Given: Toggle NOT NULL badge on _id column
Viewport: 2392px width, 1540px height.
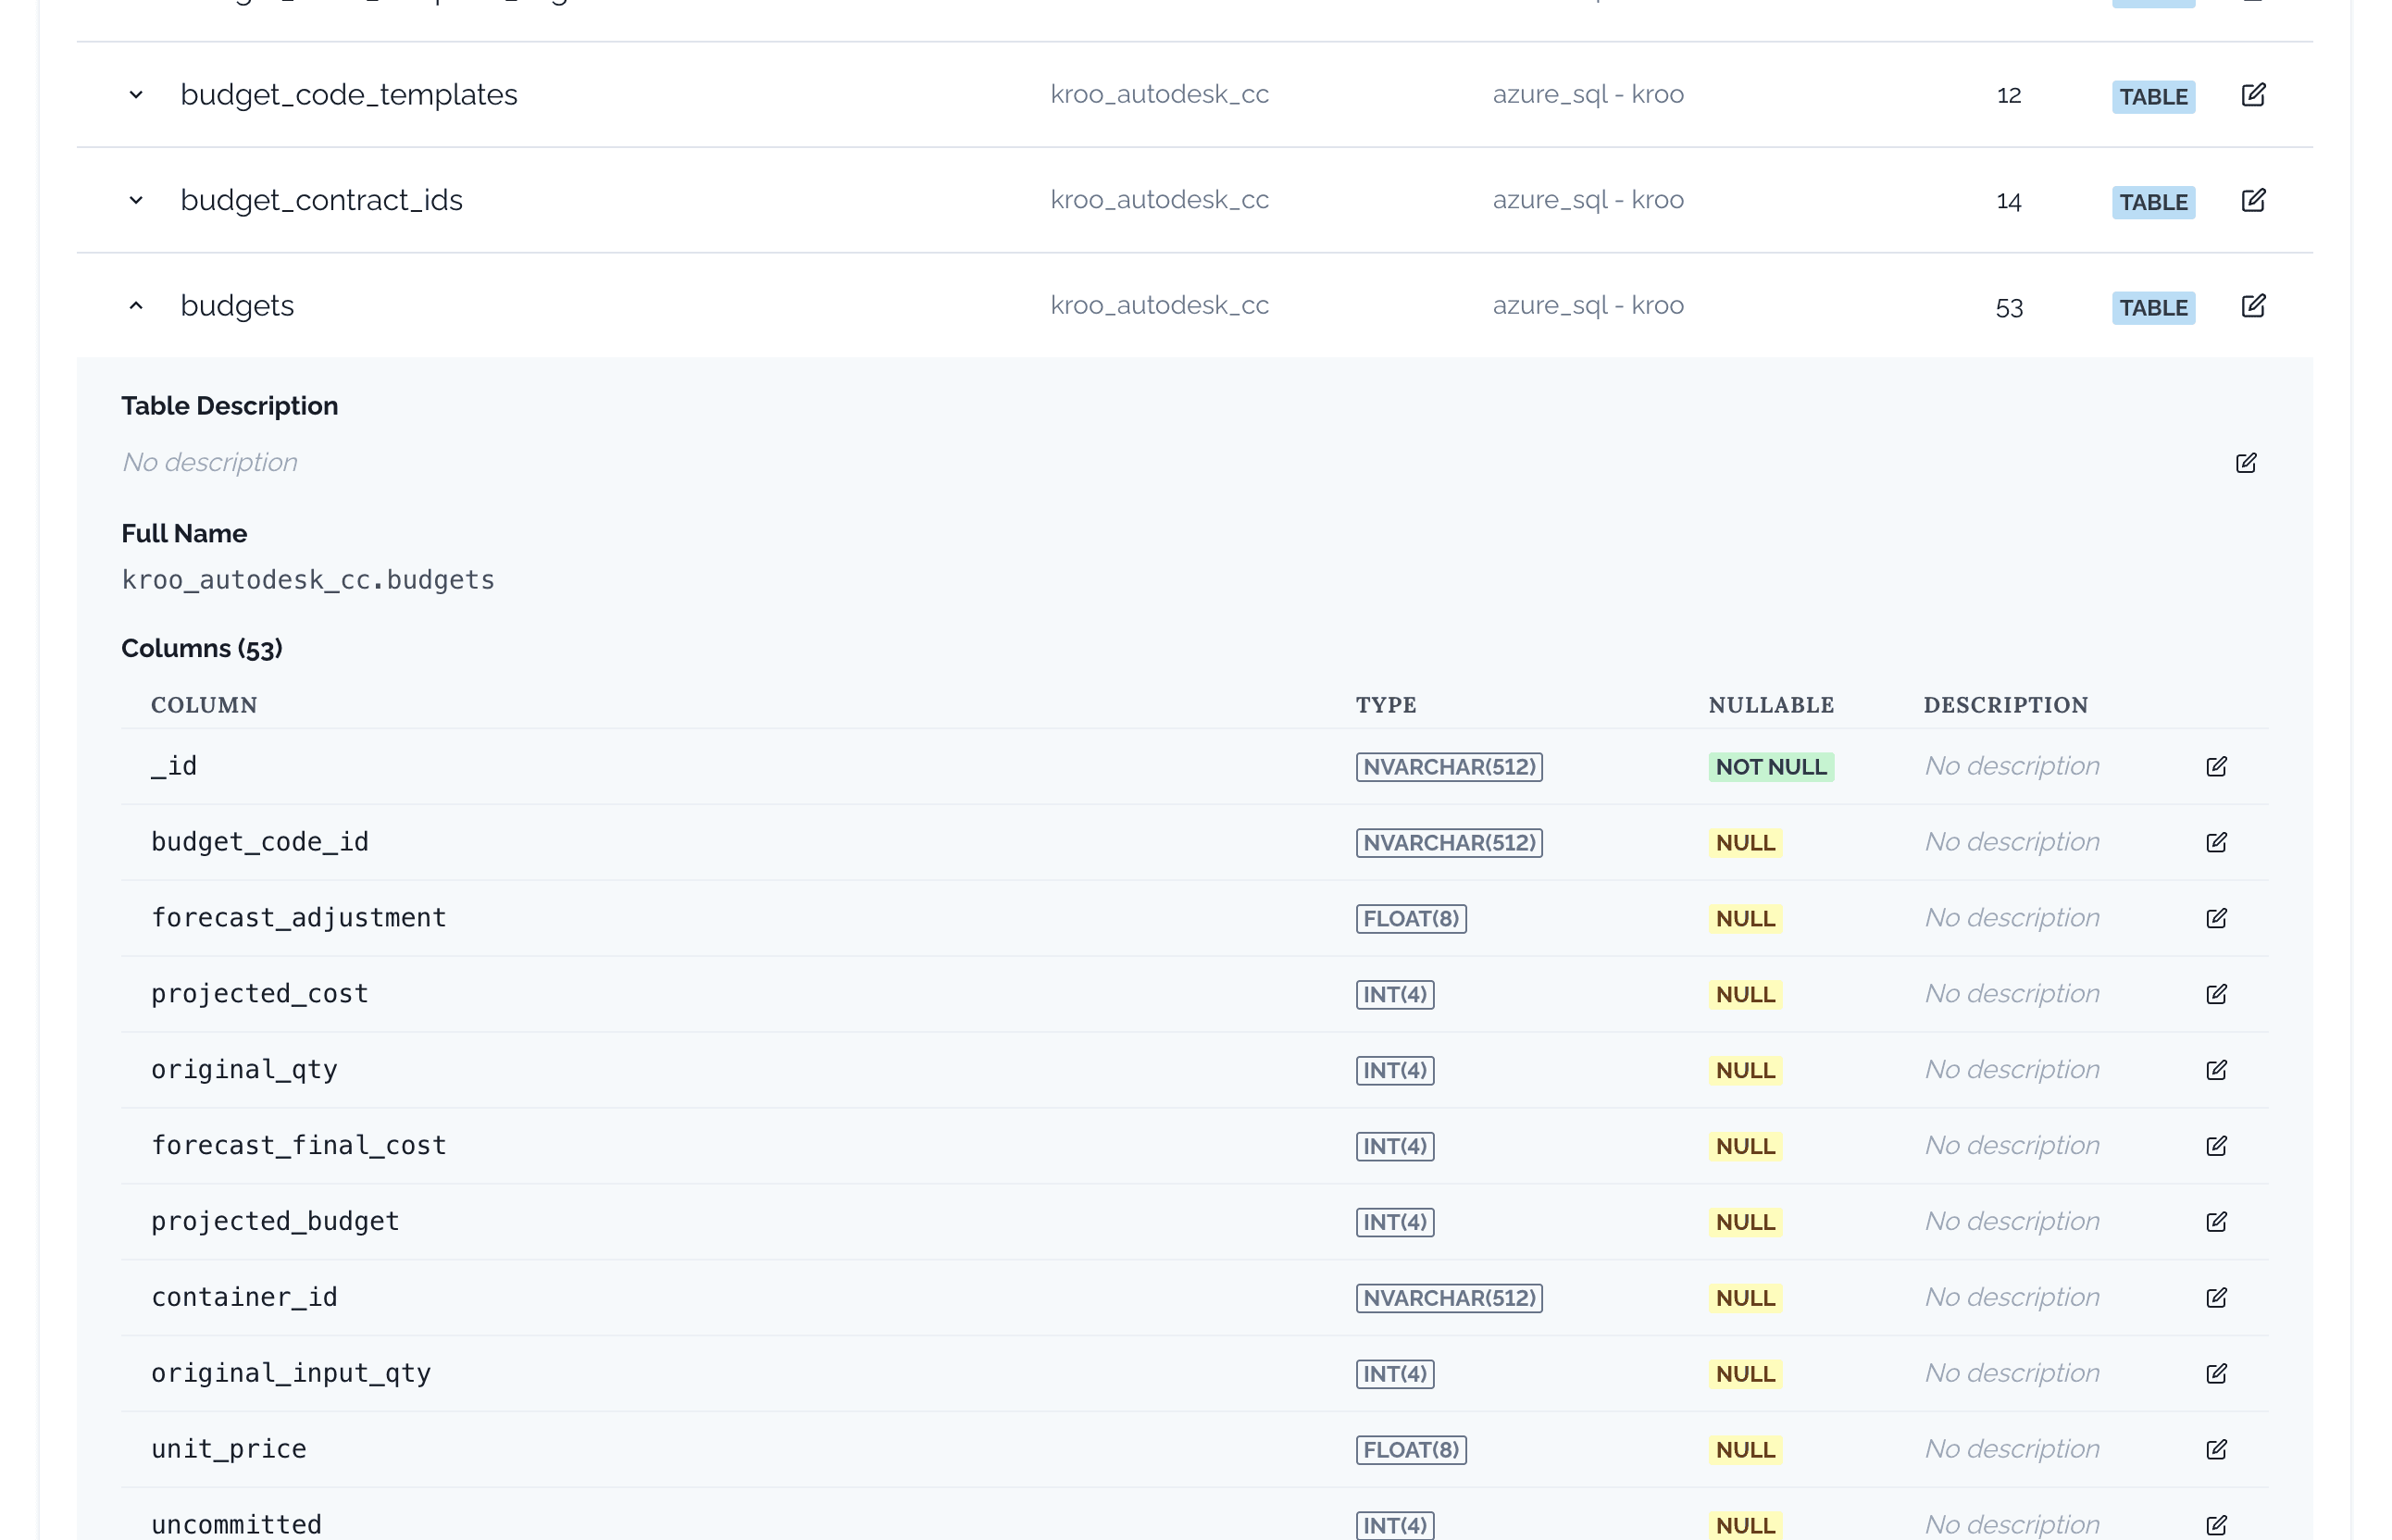Looking at the screenshot, I should [1770, 766].
